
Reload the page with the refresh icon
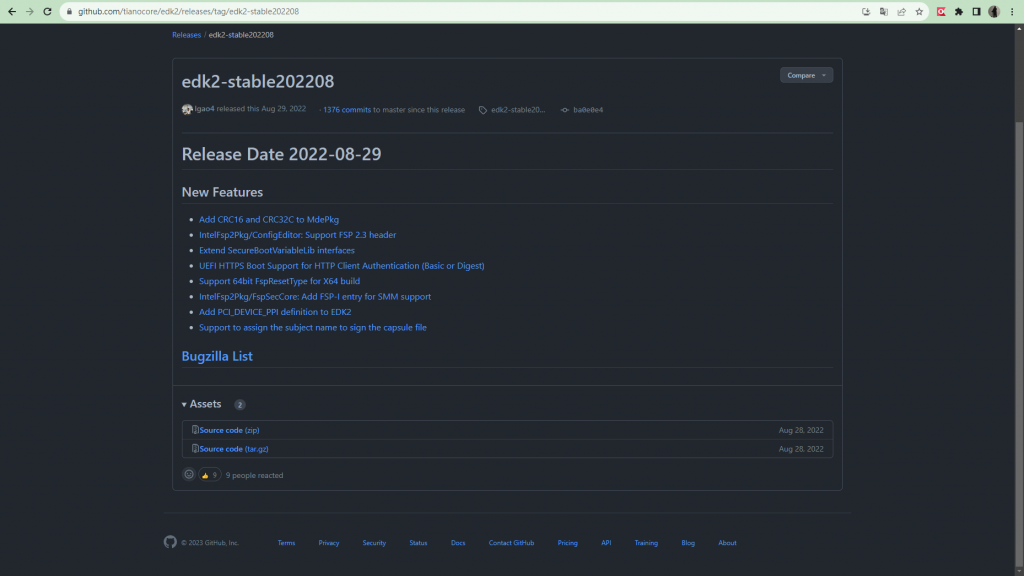click(47, 11)
